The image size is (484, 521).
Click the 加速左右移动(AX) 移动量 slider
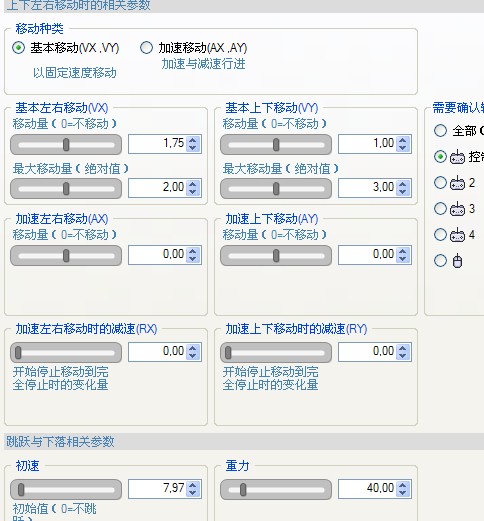click(x=66, y=256)
